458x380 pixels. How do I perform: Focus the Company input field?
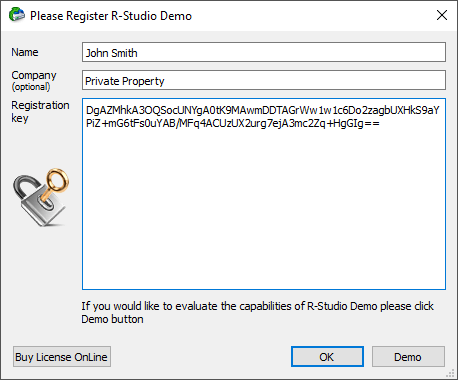tap(264, 80)
